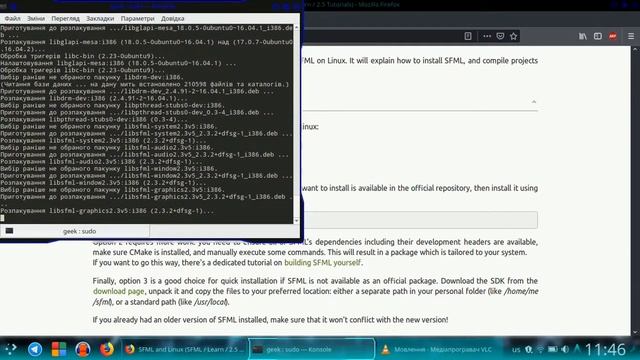Click terminal line 'Розпакування libsfml-system2.3v5:i386'
Image resolution: width=640 pixels, height=360 pixels.
103,140
